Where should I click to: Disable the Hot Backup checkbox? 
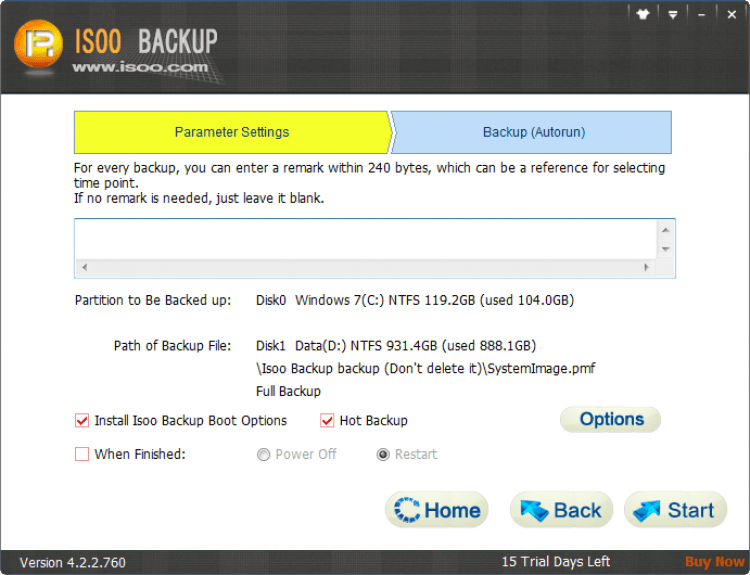coord(327,421)
